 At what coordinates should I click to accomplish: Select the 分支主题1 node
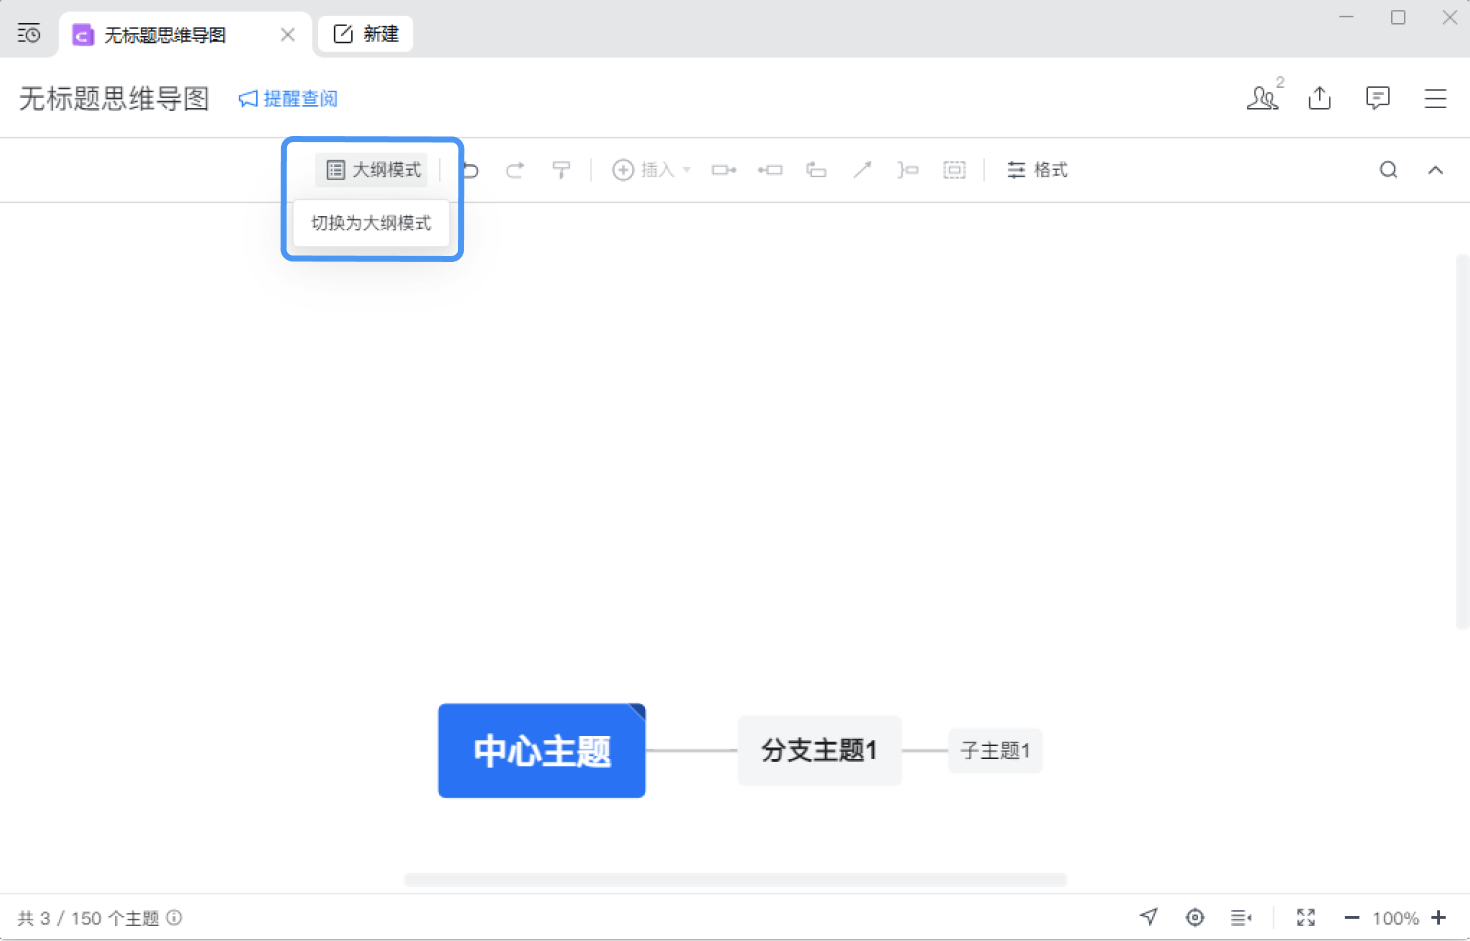[820, 750]
